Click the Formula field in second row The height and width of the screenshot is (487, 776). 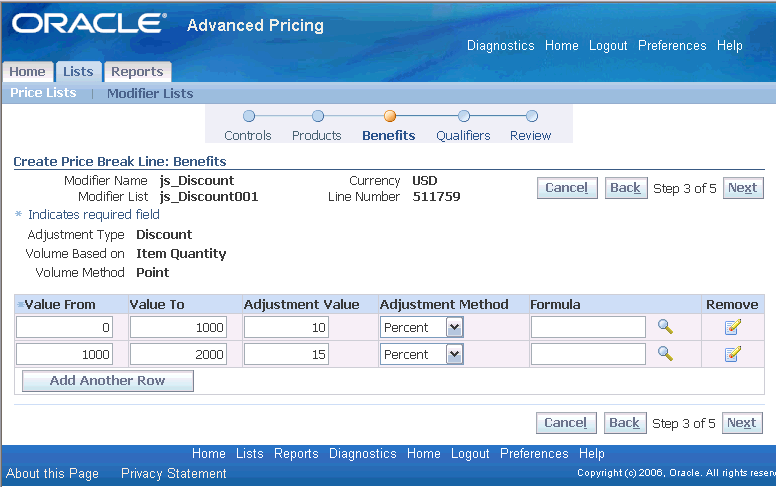pyautogui.click(x=588, y=354)
